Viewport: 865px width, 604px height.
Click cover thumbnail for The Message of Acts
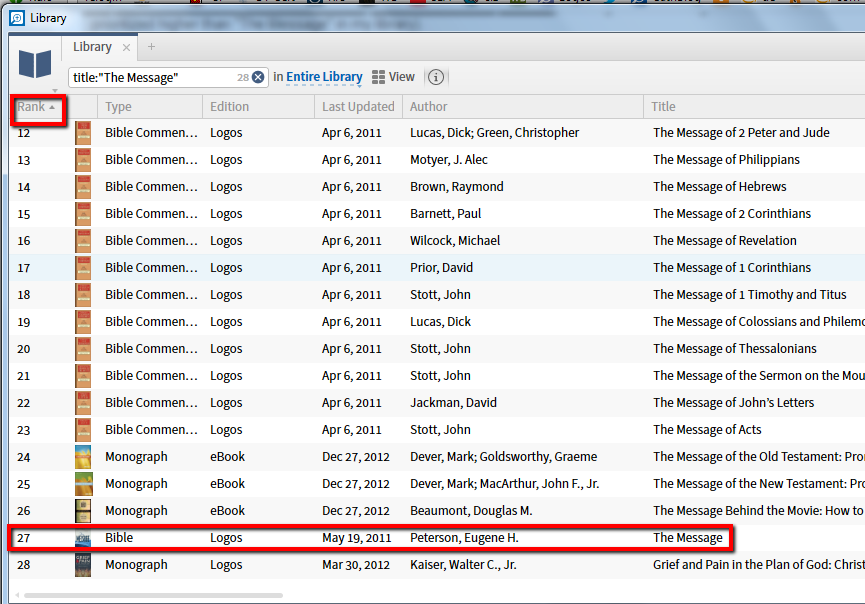[83, 430]
